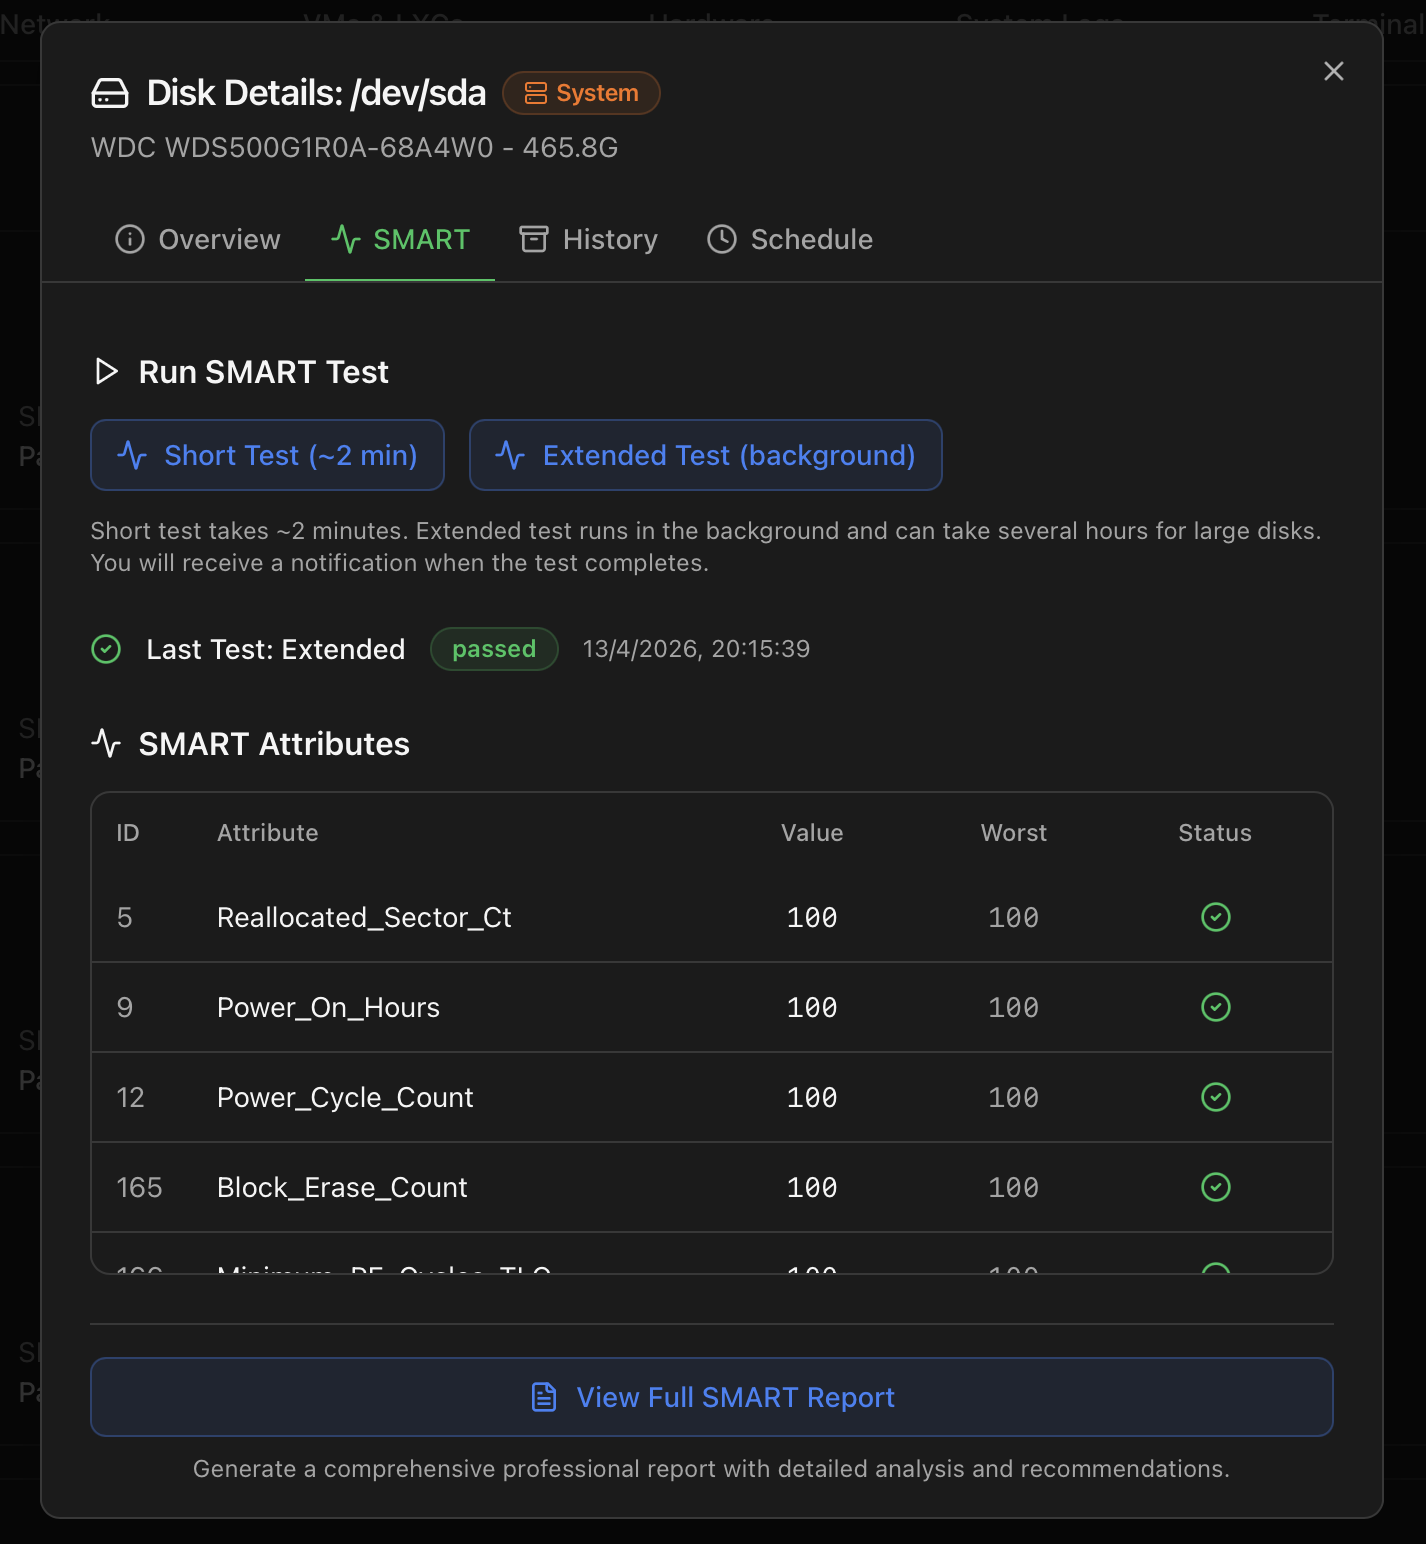
Task: Select the SMART tab
Action: 400,240
